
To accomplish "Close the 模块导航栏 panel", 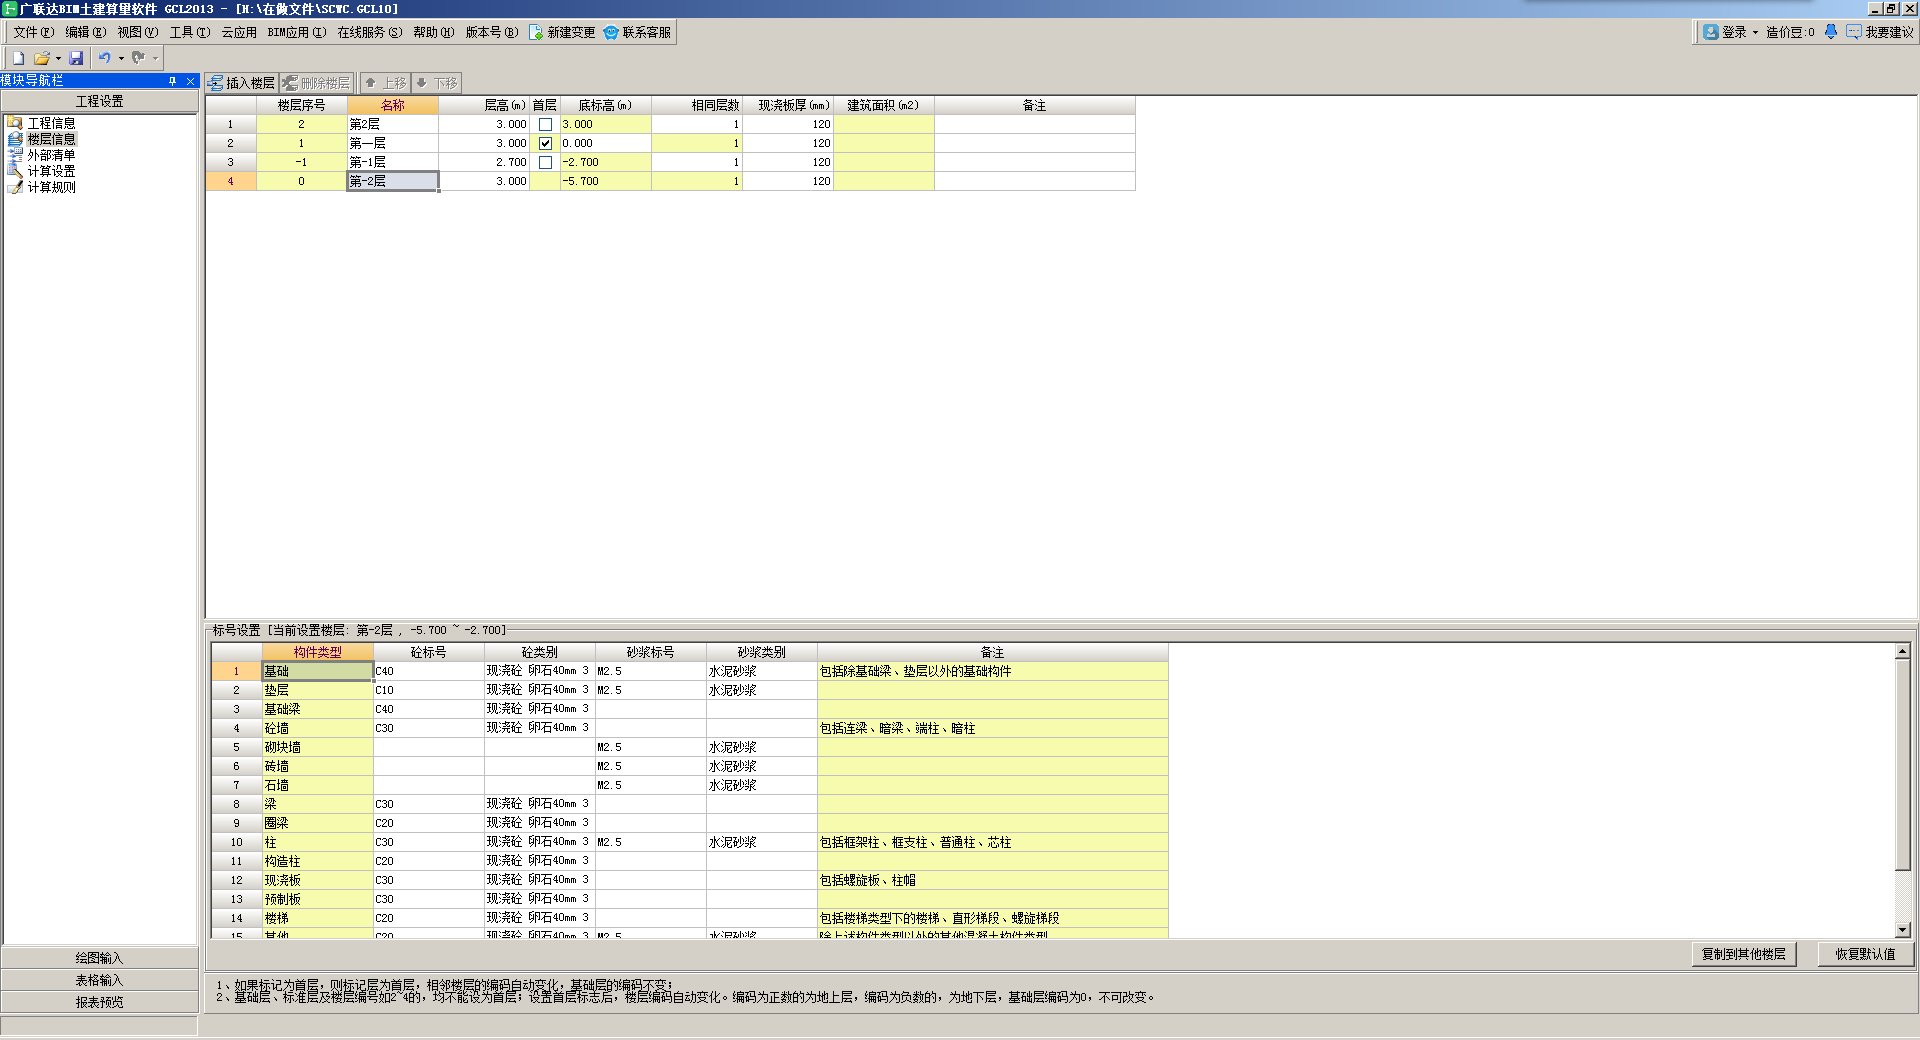I will [x=190, y=81].
